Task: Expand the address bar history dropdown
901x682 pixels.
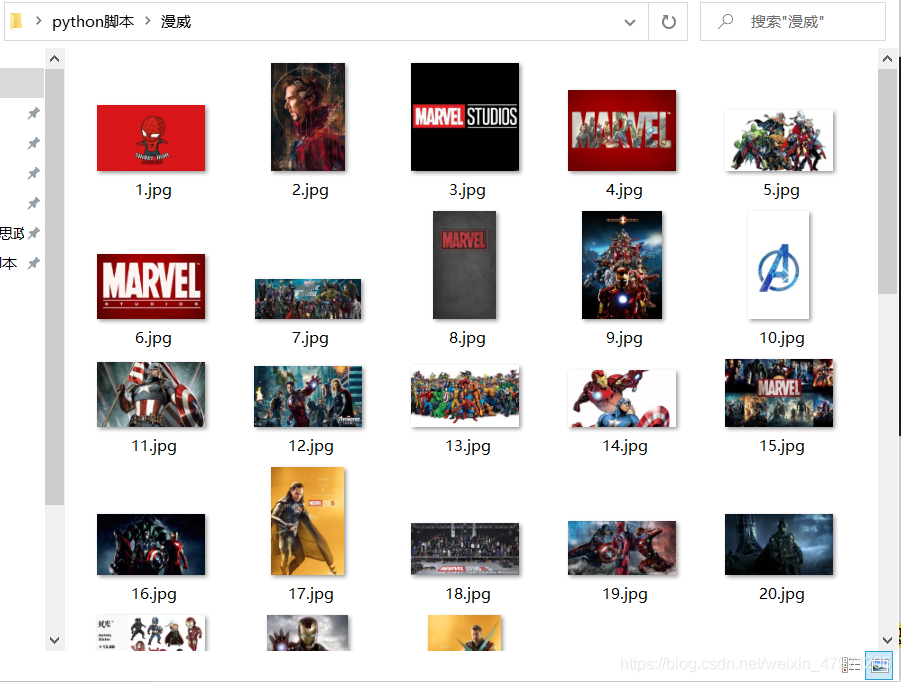Action: tap(630, 22)
